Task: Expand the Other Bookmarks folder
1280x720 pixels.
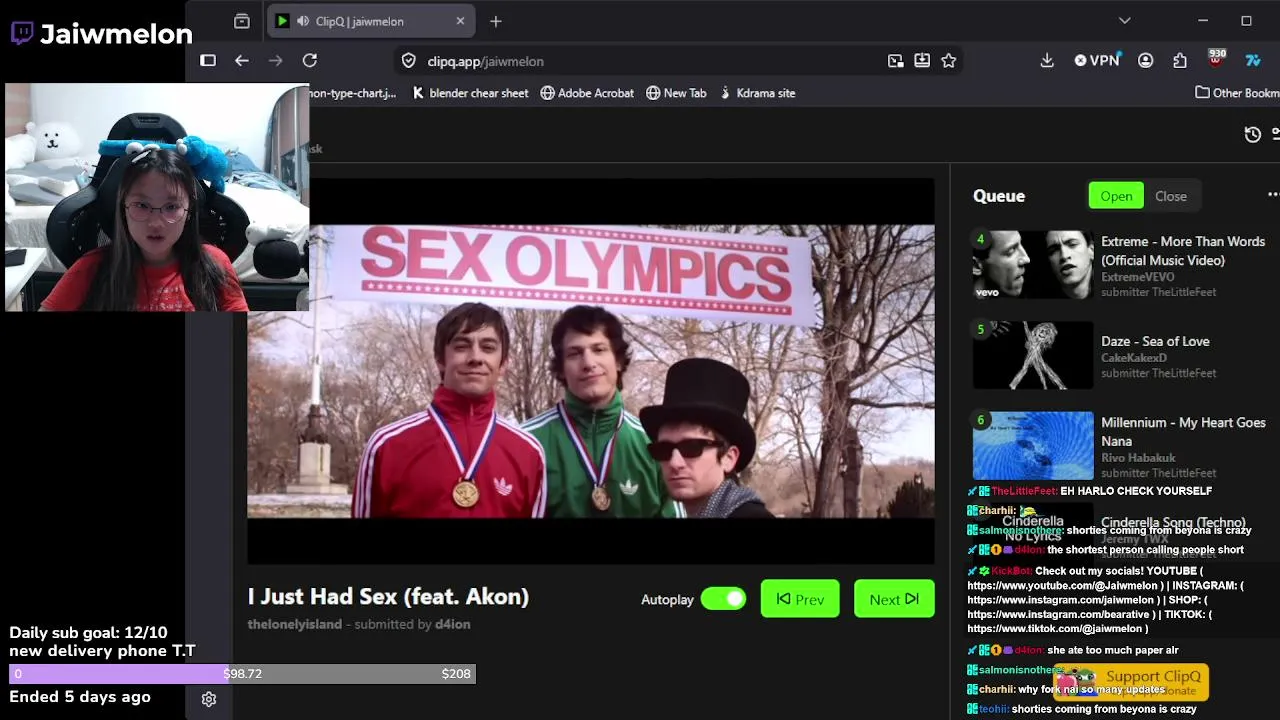Action: (1237, 93)
